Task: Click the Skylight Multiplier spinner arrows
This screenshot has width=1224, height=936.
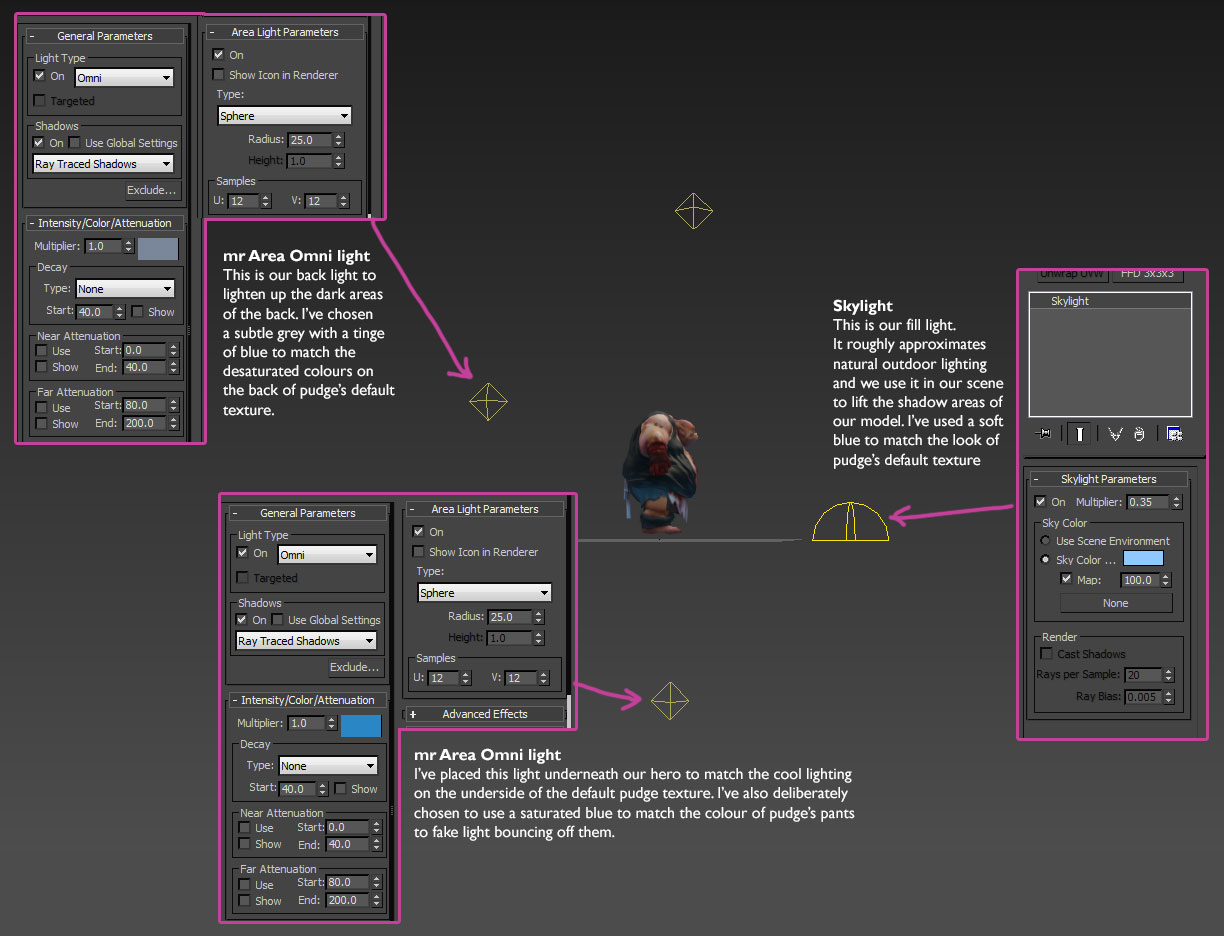Action: (x=1176, y=502)
